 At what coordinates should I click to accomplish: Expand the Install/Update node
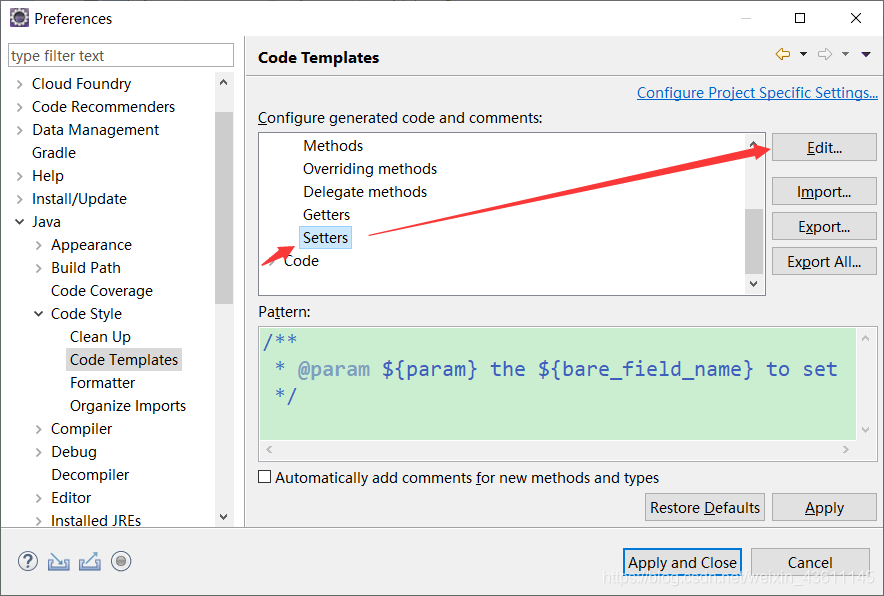coord(20,199)
